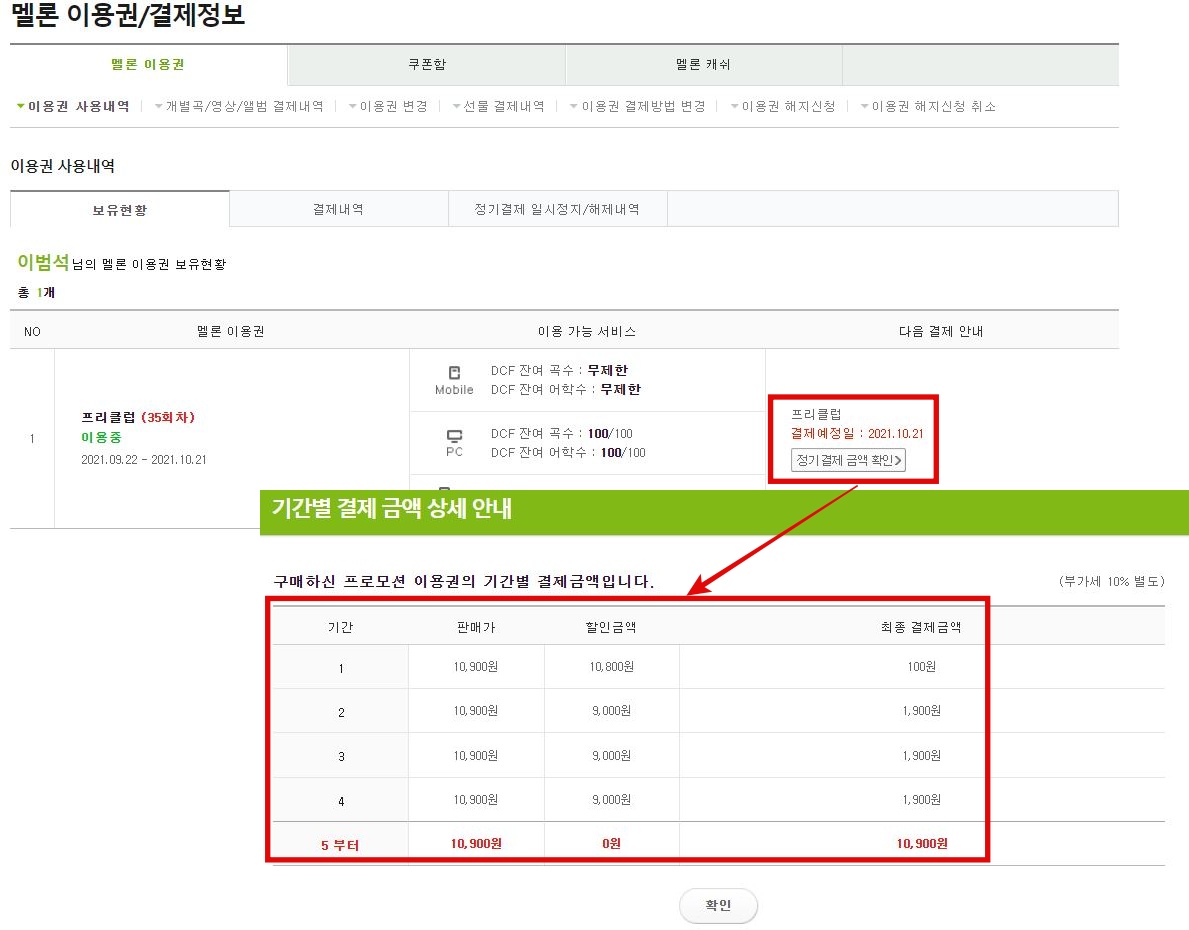This screenshot has height=930, width=1189.
Task: Open the 멜론 캐쉬 tab
Action: [704, 64]
